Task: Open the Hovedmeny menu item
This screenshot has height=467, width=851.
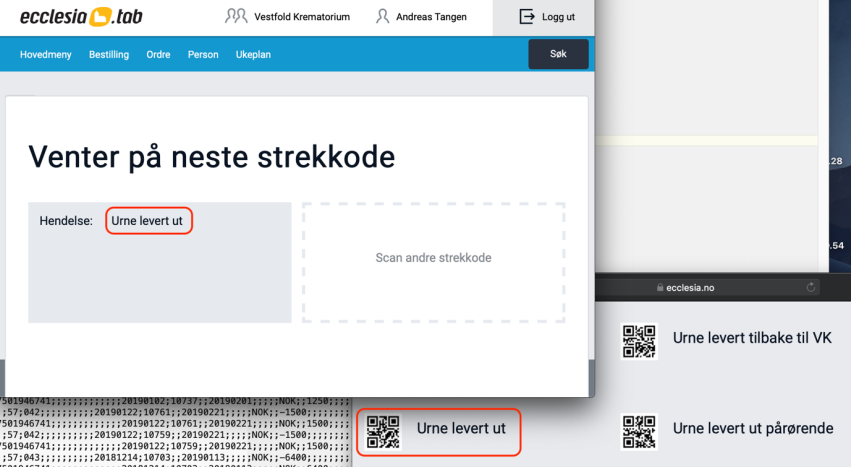Action: coord(46,54)
